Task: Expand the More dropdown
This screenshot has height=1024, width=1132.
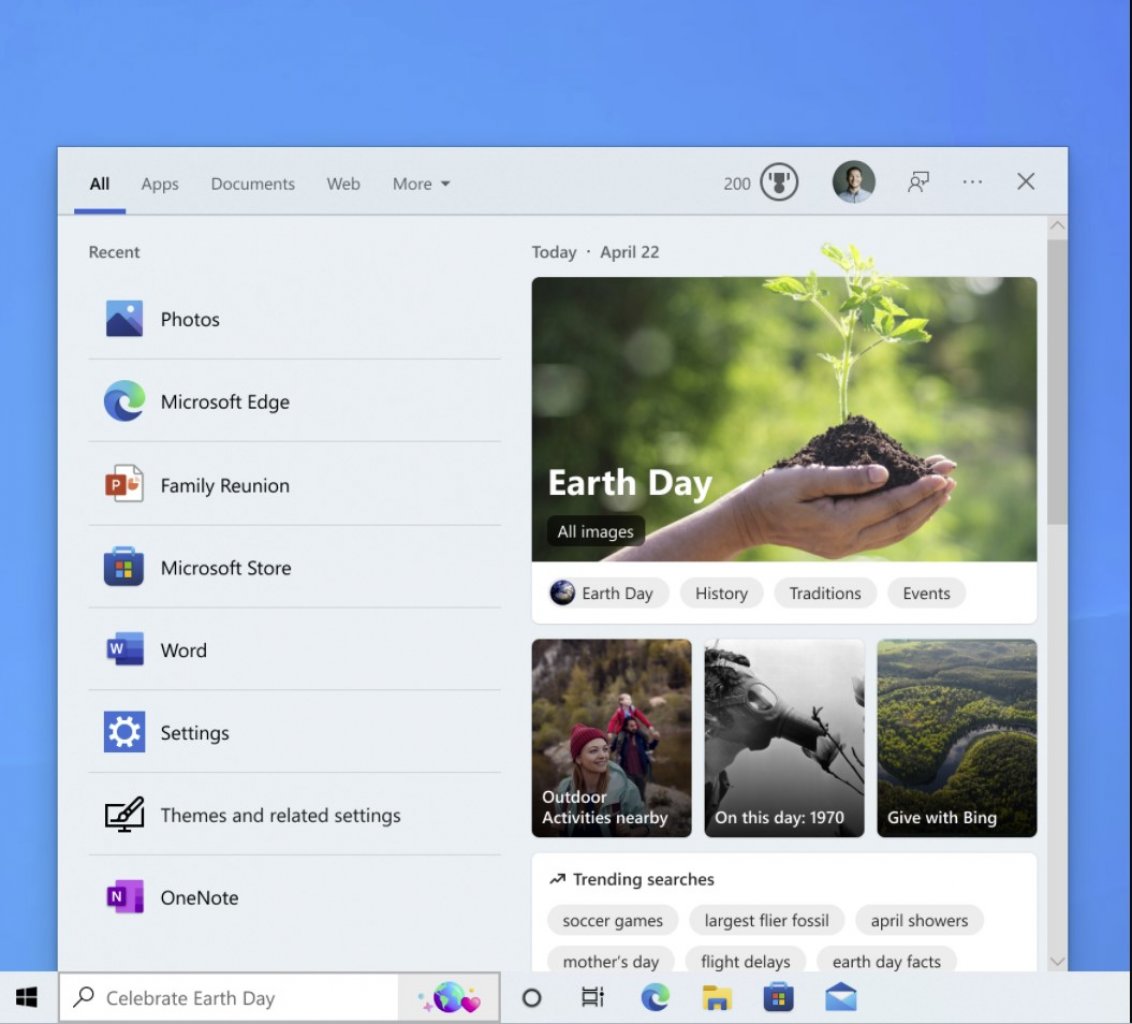Action: [x=421, y=183]
